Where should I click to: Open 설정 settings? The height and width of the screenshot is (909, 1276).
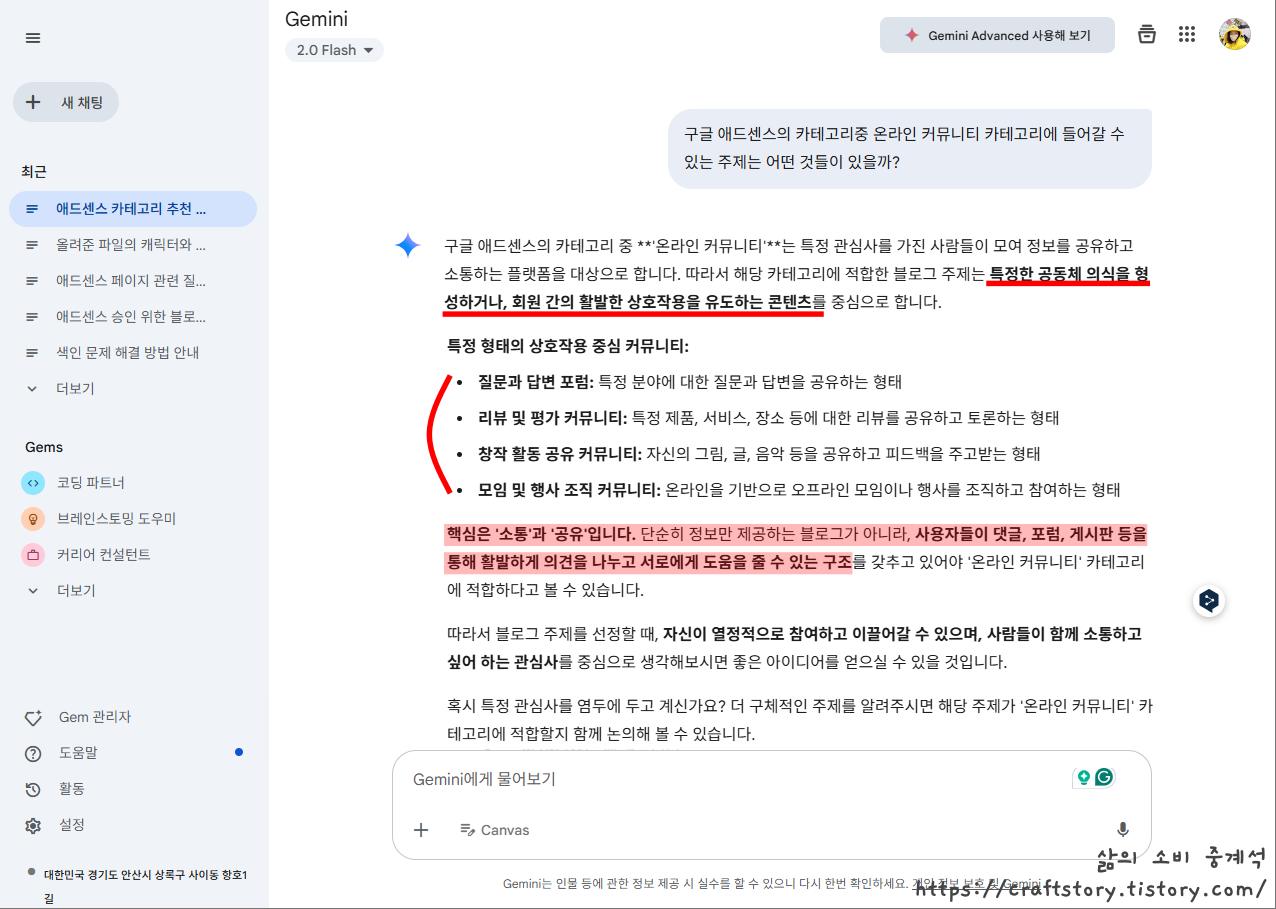(133, 825)
